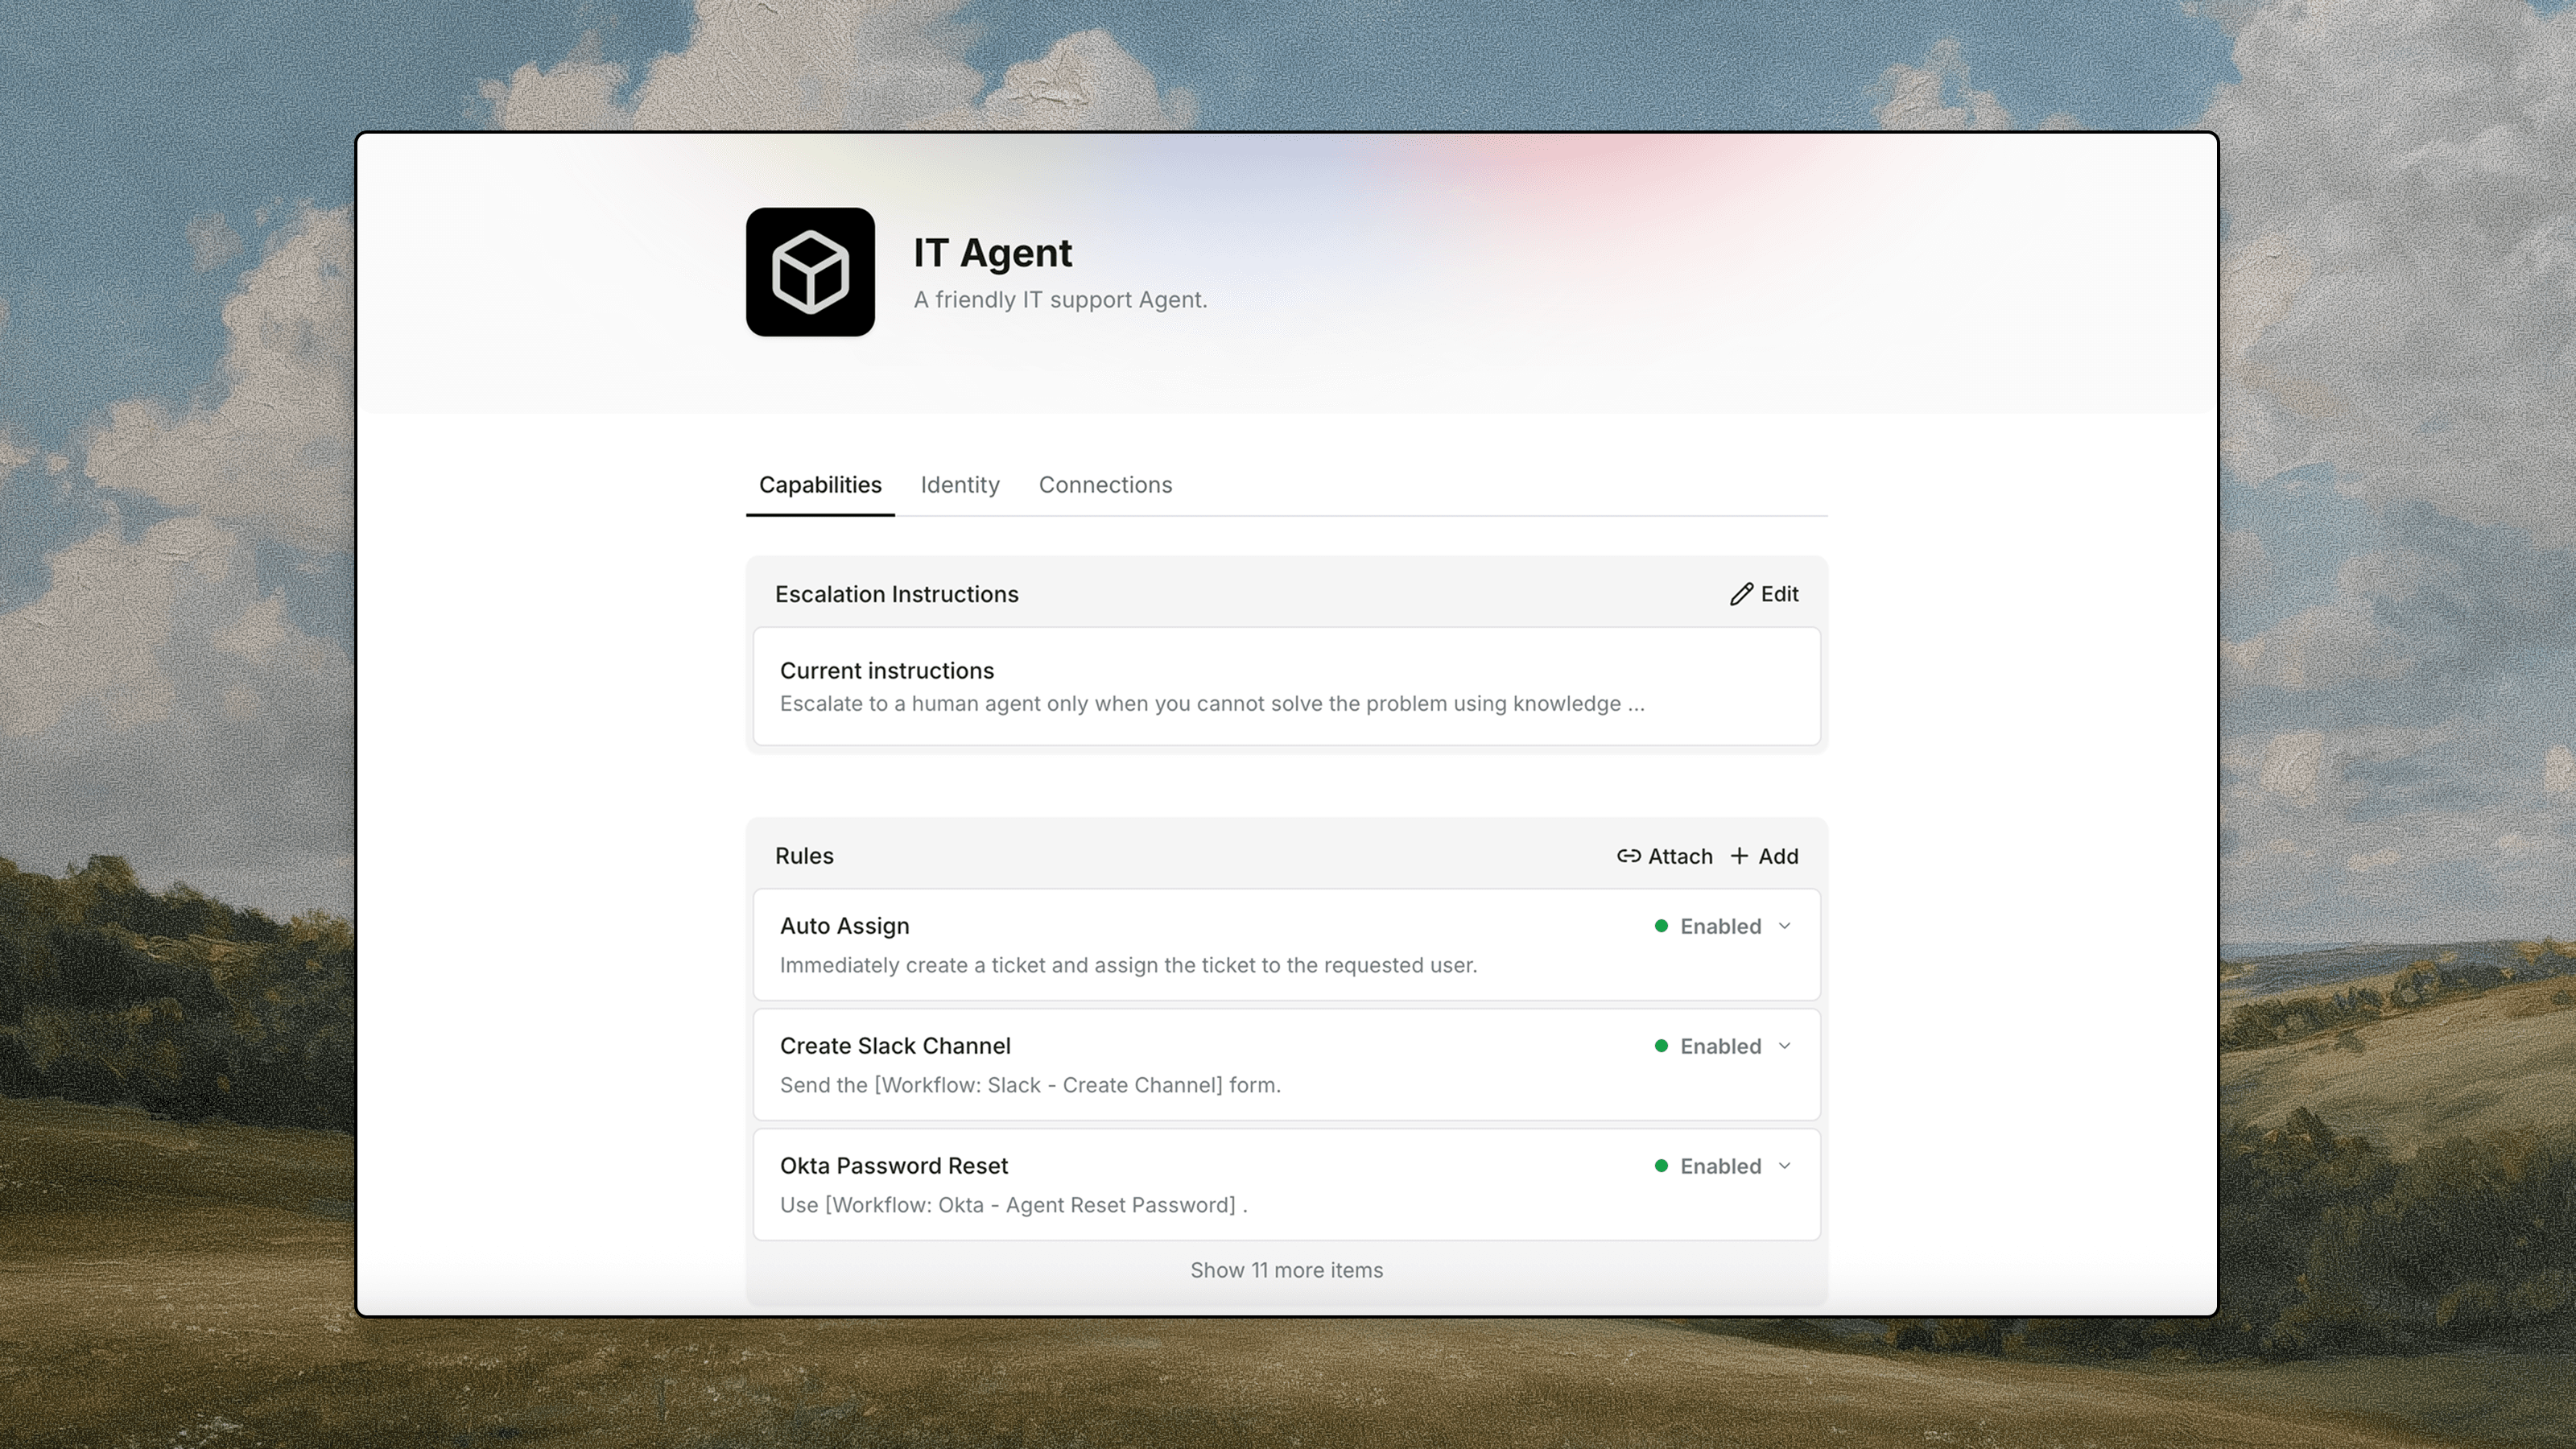The height and width of the screenshot is (1449, 2576).
Task: Show 11 more rule items
Action: tap(1286, 1270)
